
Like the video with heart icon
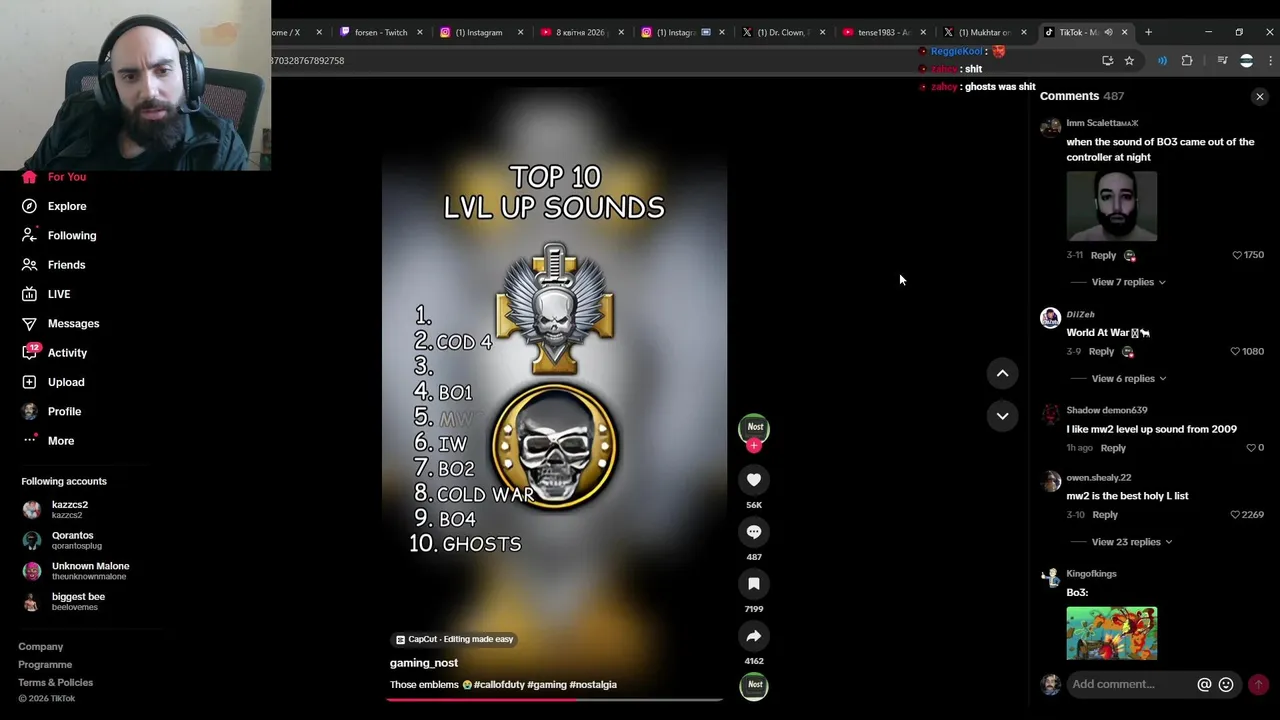tap(754, 480)
